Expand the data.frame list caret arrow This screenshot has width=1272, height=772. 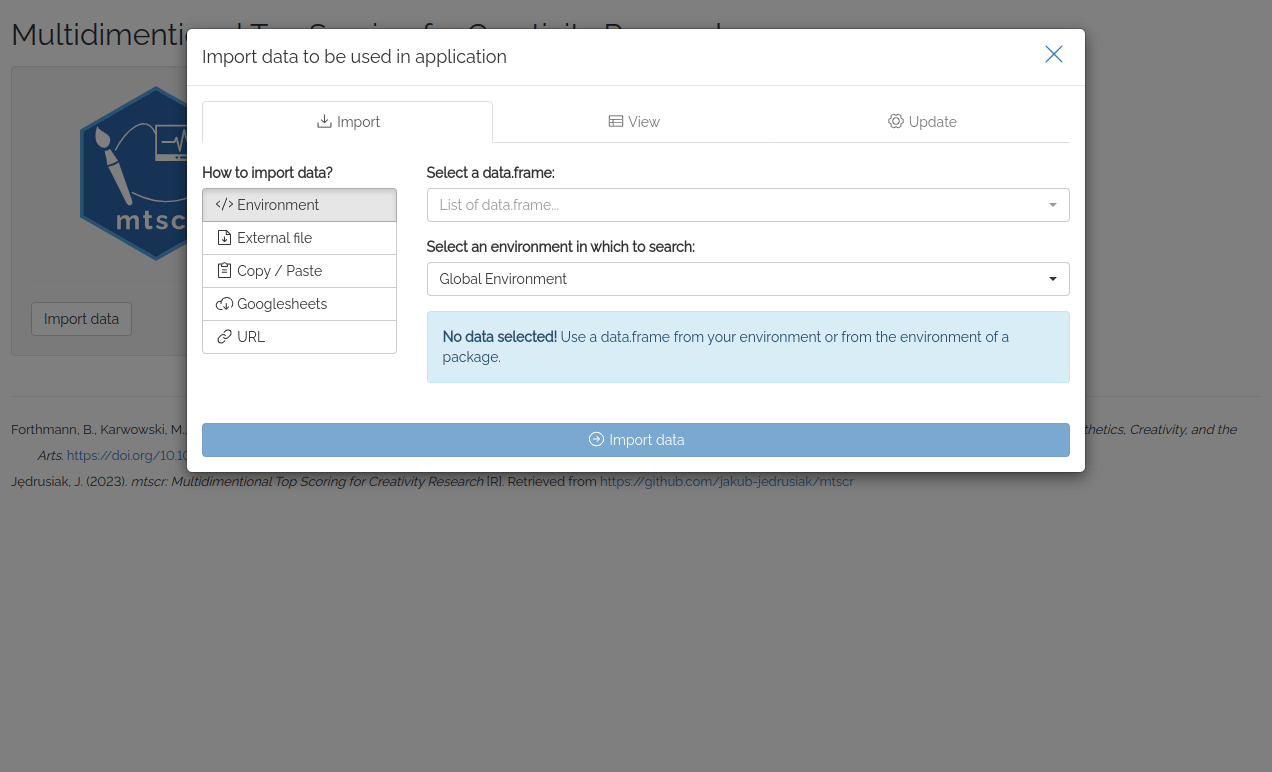tap(1052, 205)
